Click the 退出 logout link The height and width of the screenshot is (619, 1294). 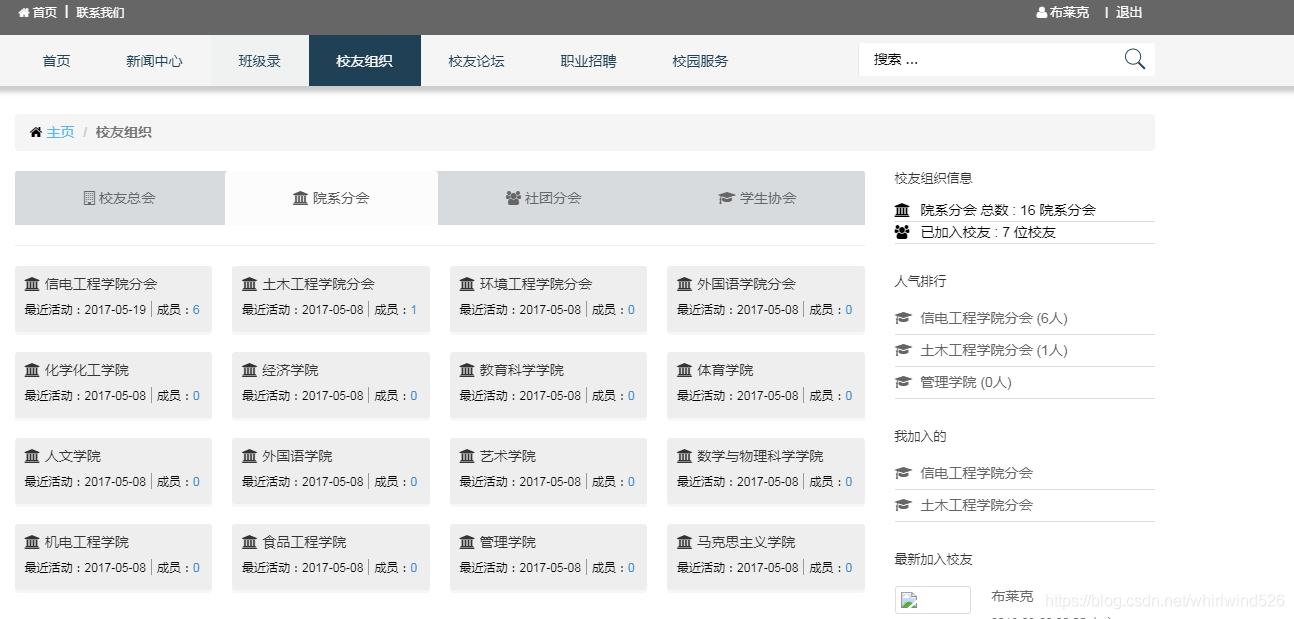1129,13
